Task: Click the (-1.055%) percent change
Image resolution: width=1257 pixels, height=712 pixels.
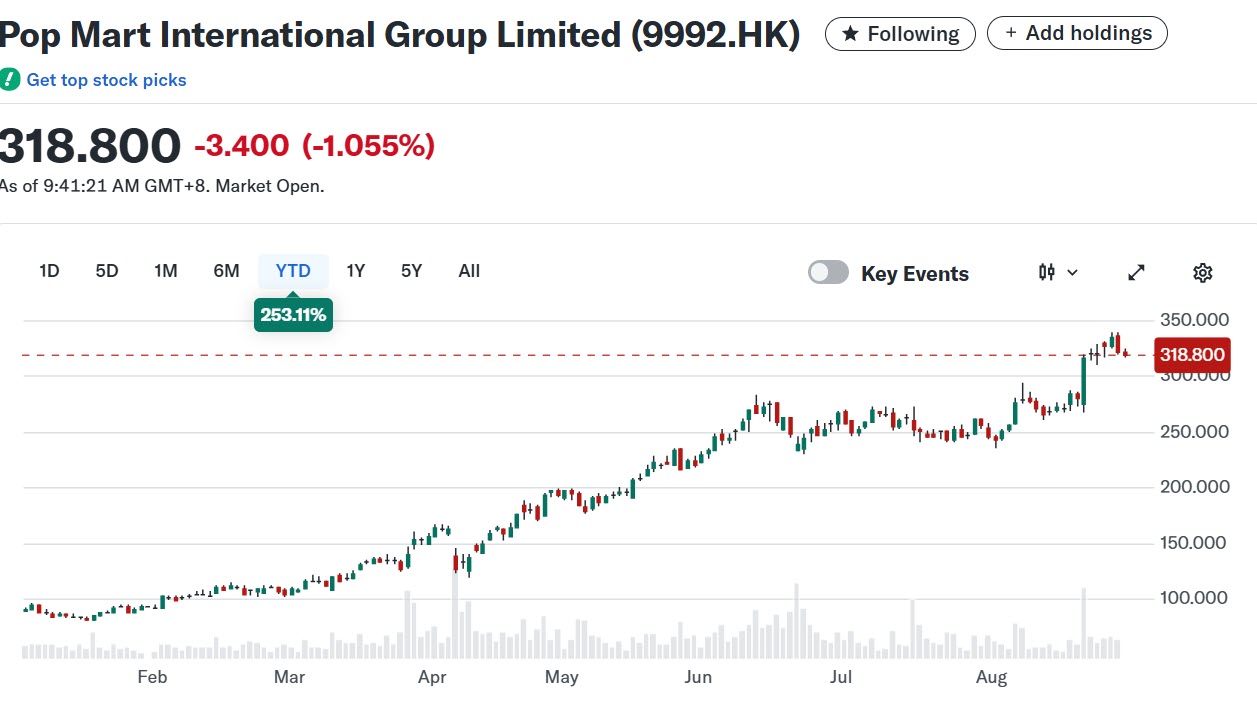Action: [368, 146]
